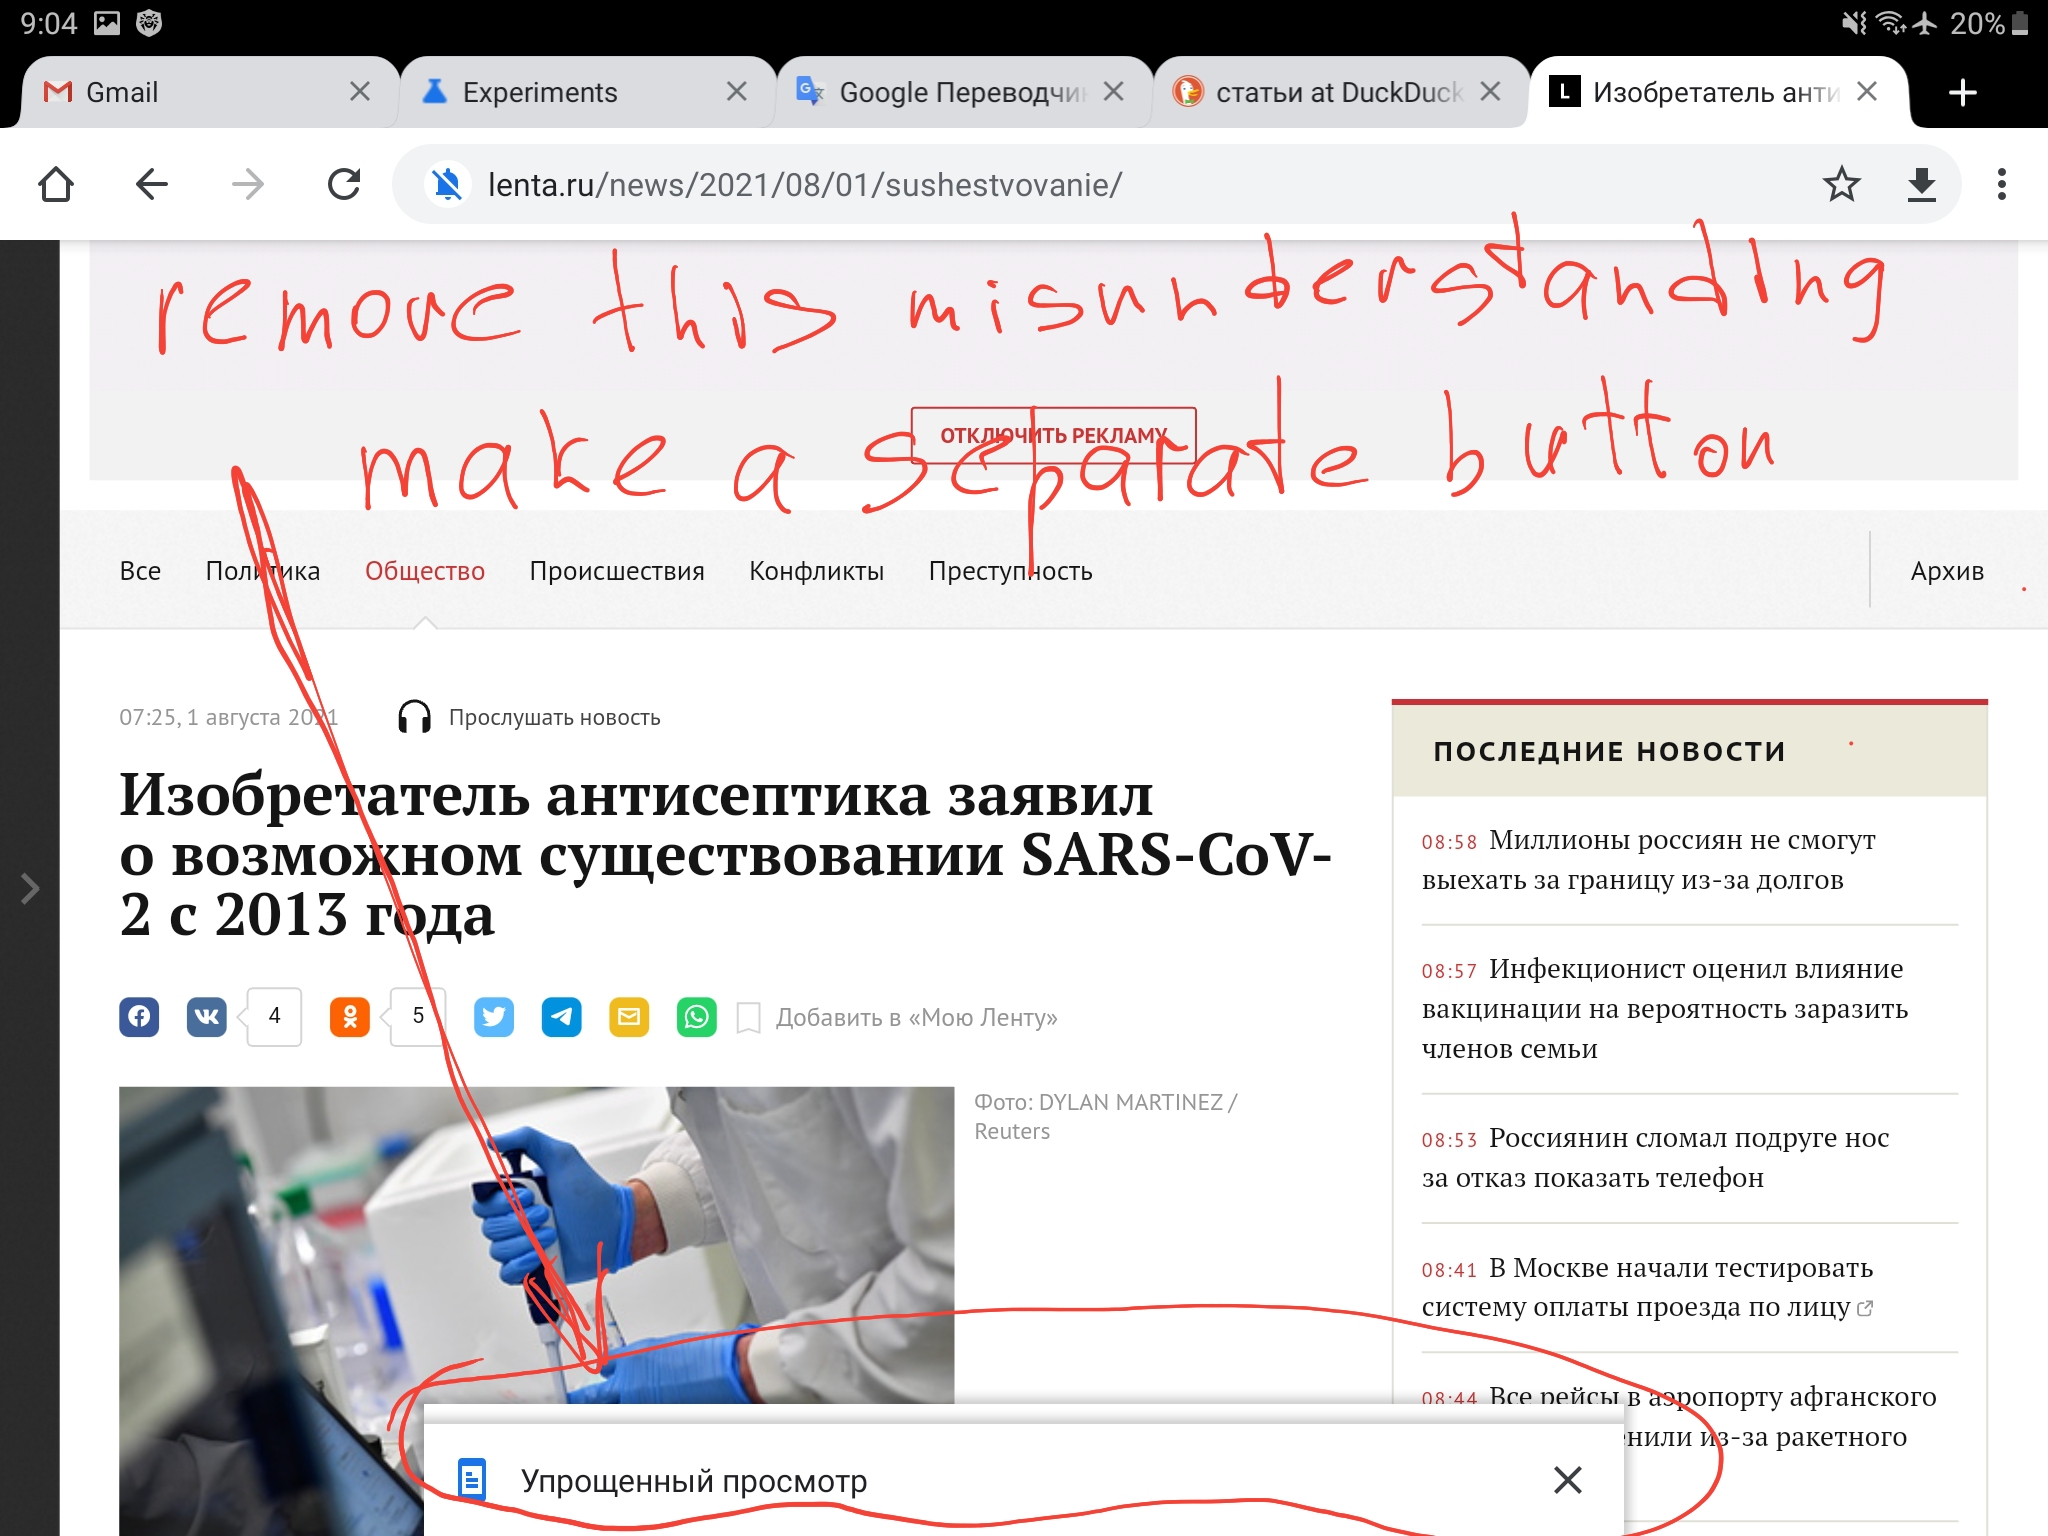
Task: Select the Происшествия section
Action: 617,571
